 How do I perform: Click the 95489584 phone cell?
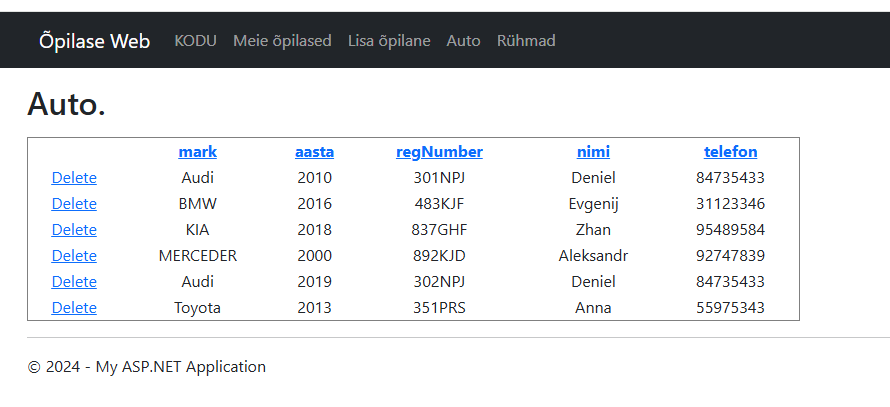pyautogui.click(x=730, y=230)
